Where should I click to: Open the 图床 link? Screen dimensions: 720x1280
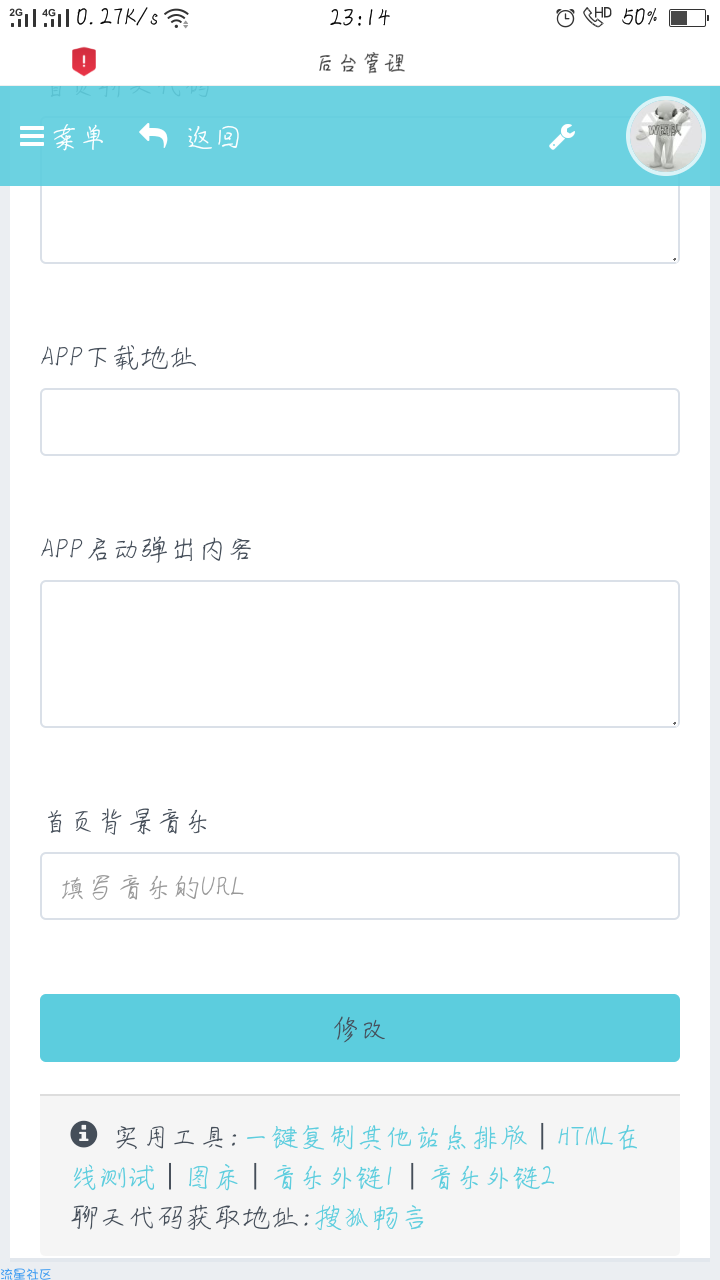(213, 1178)
